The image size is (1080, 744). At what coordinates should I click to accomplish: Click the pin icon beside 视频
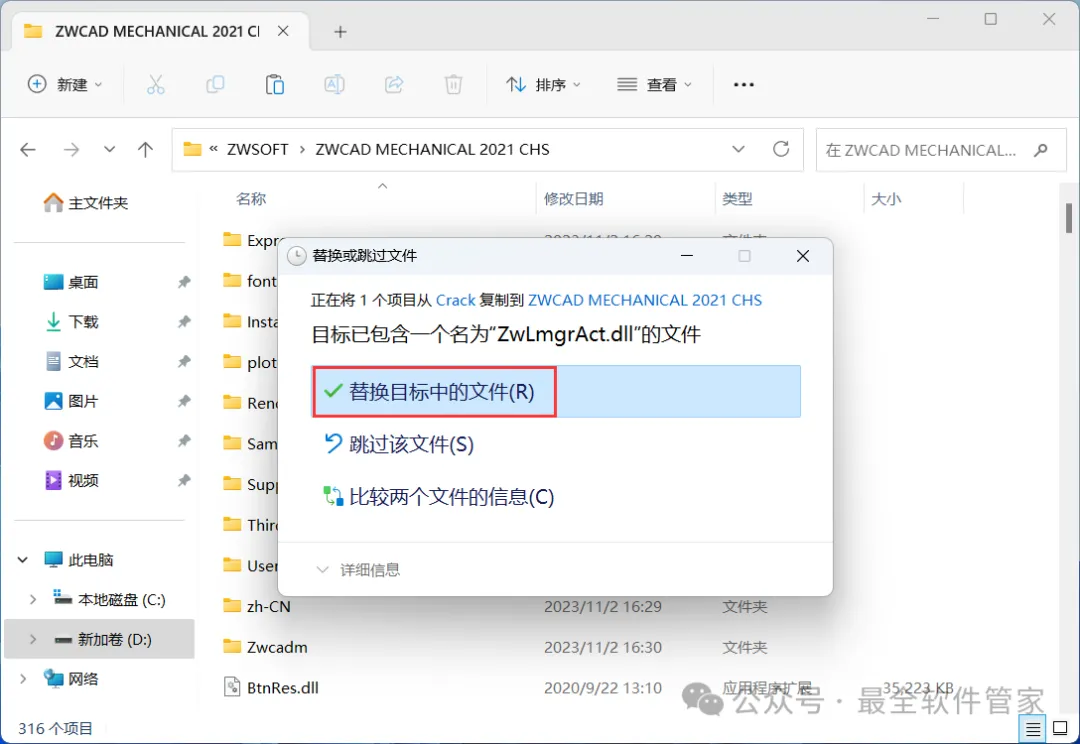click(x=184, y=480)
